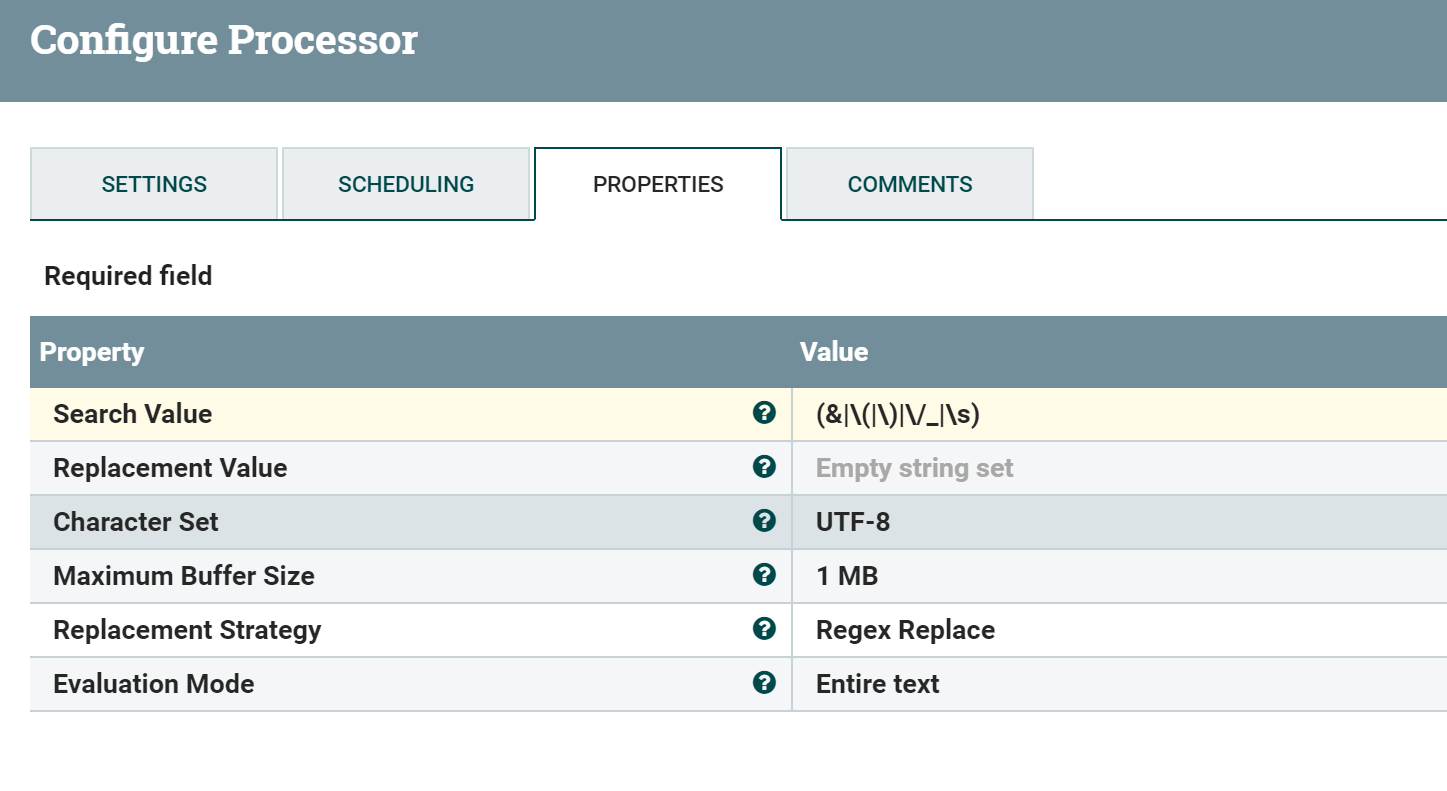Switch to the Scheduling tab
The height and width of the screenshot is (791, 1447).
coord(406,184)
